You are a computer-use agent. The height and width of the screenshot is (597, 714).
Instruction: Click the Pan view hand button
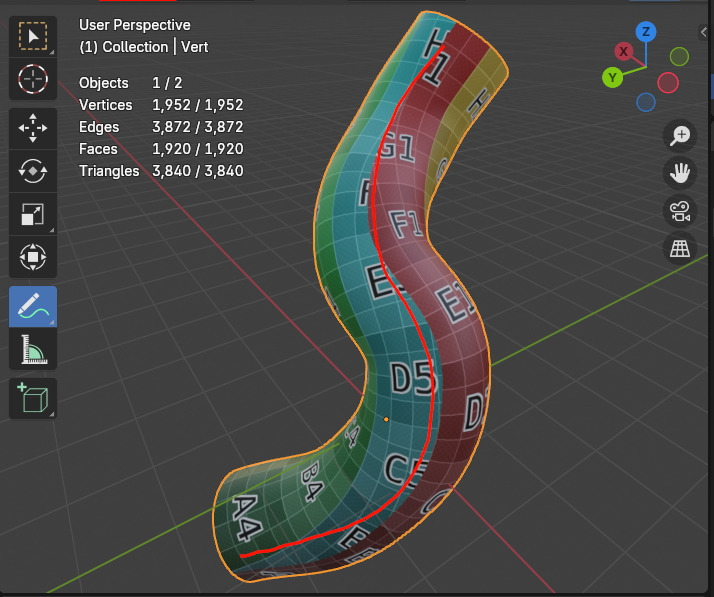[x=680, y=173]
